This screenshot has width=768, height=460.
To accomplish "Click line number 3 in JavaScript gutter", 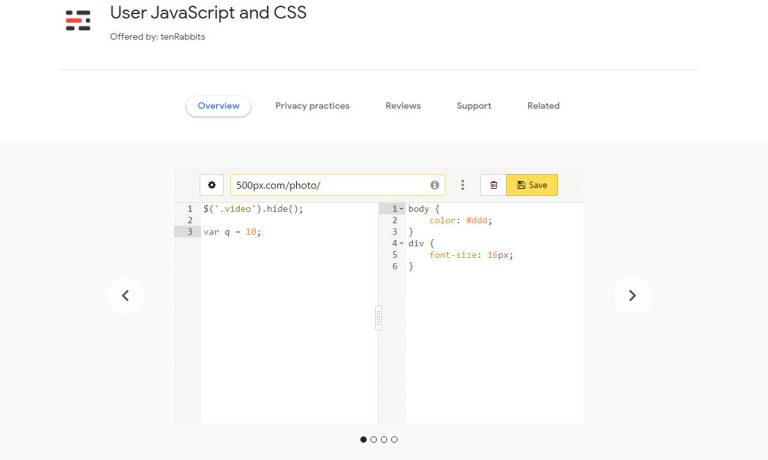I will click(x=190, y=232).
